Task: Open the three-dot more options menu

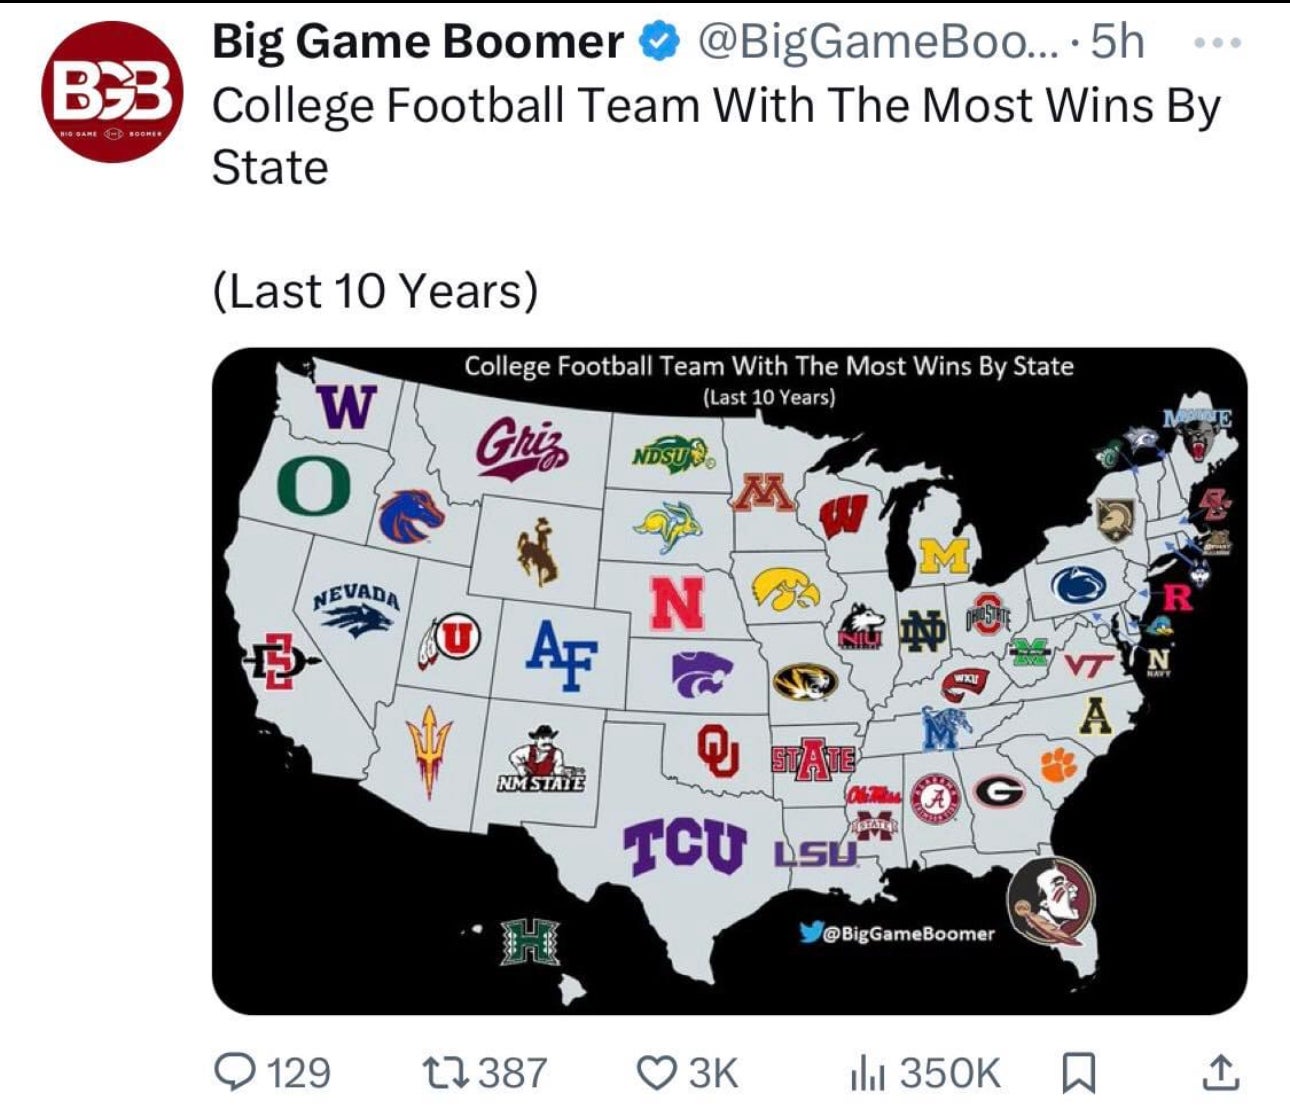Action: click(x=1219, y=43)
